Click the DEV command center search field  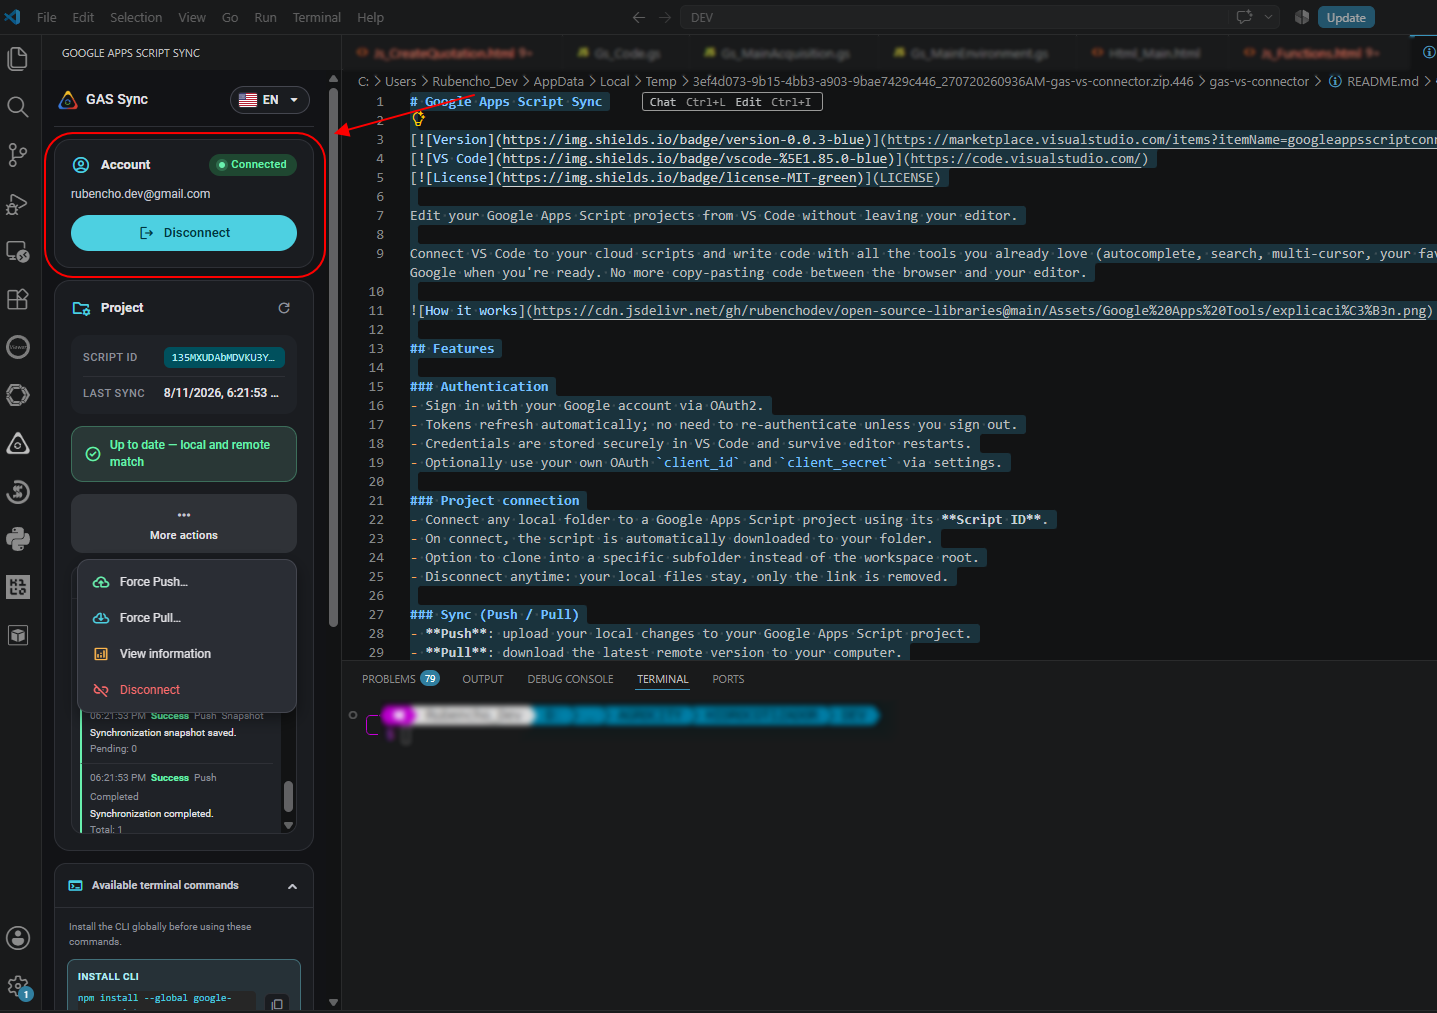[x=954, y=17]
